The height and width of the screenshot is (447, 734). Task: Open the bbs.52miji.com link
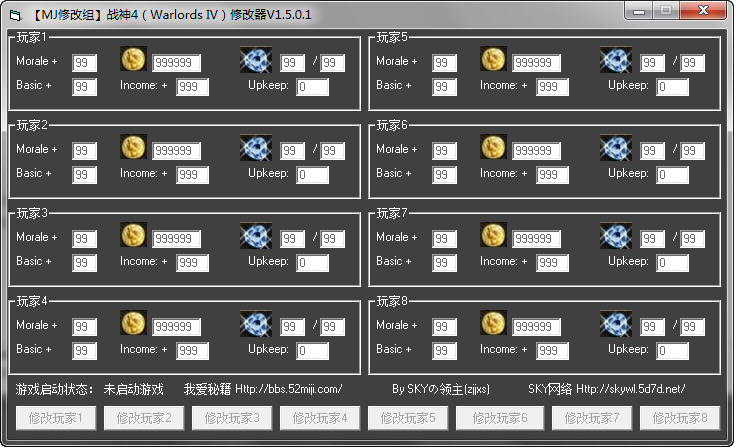click(x=288, y=389)
